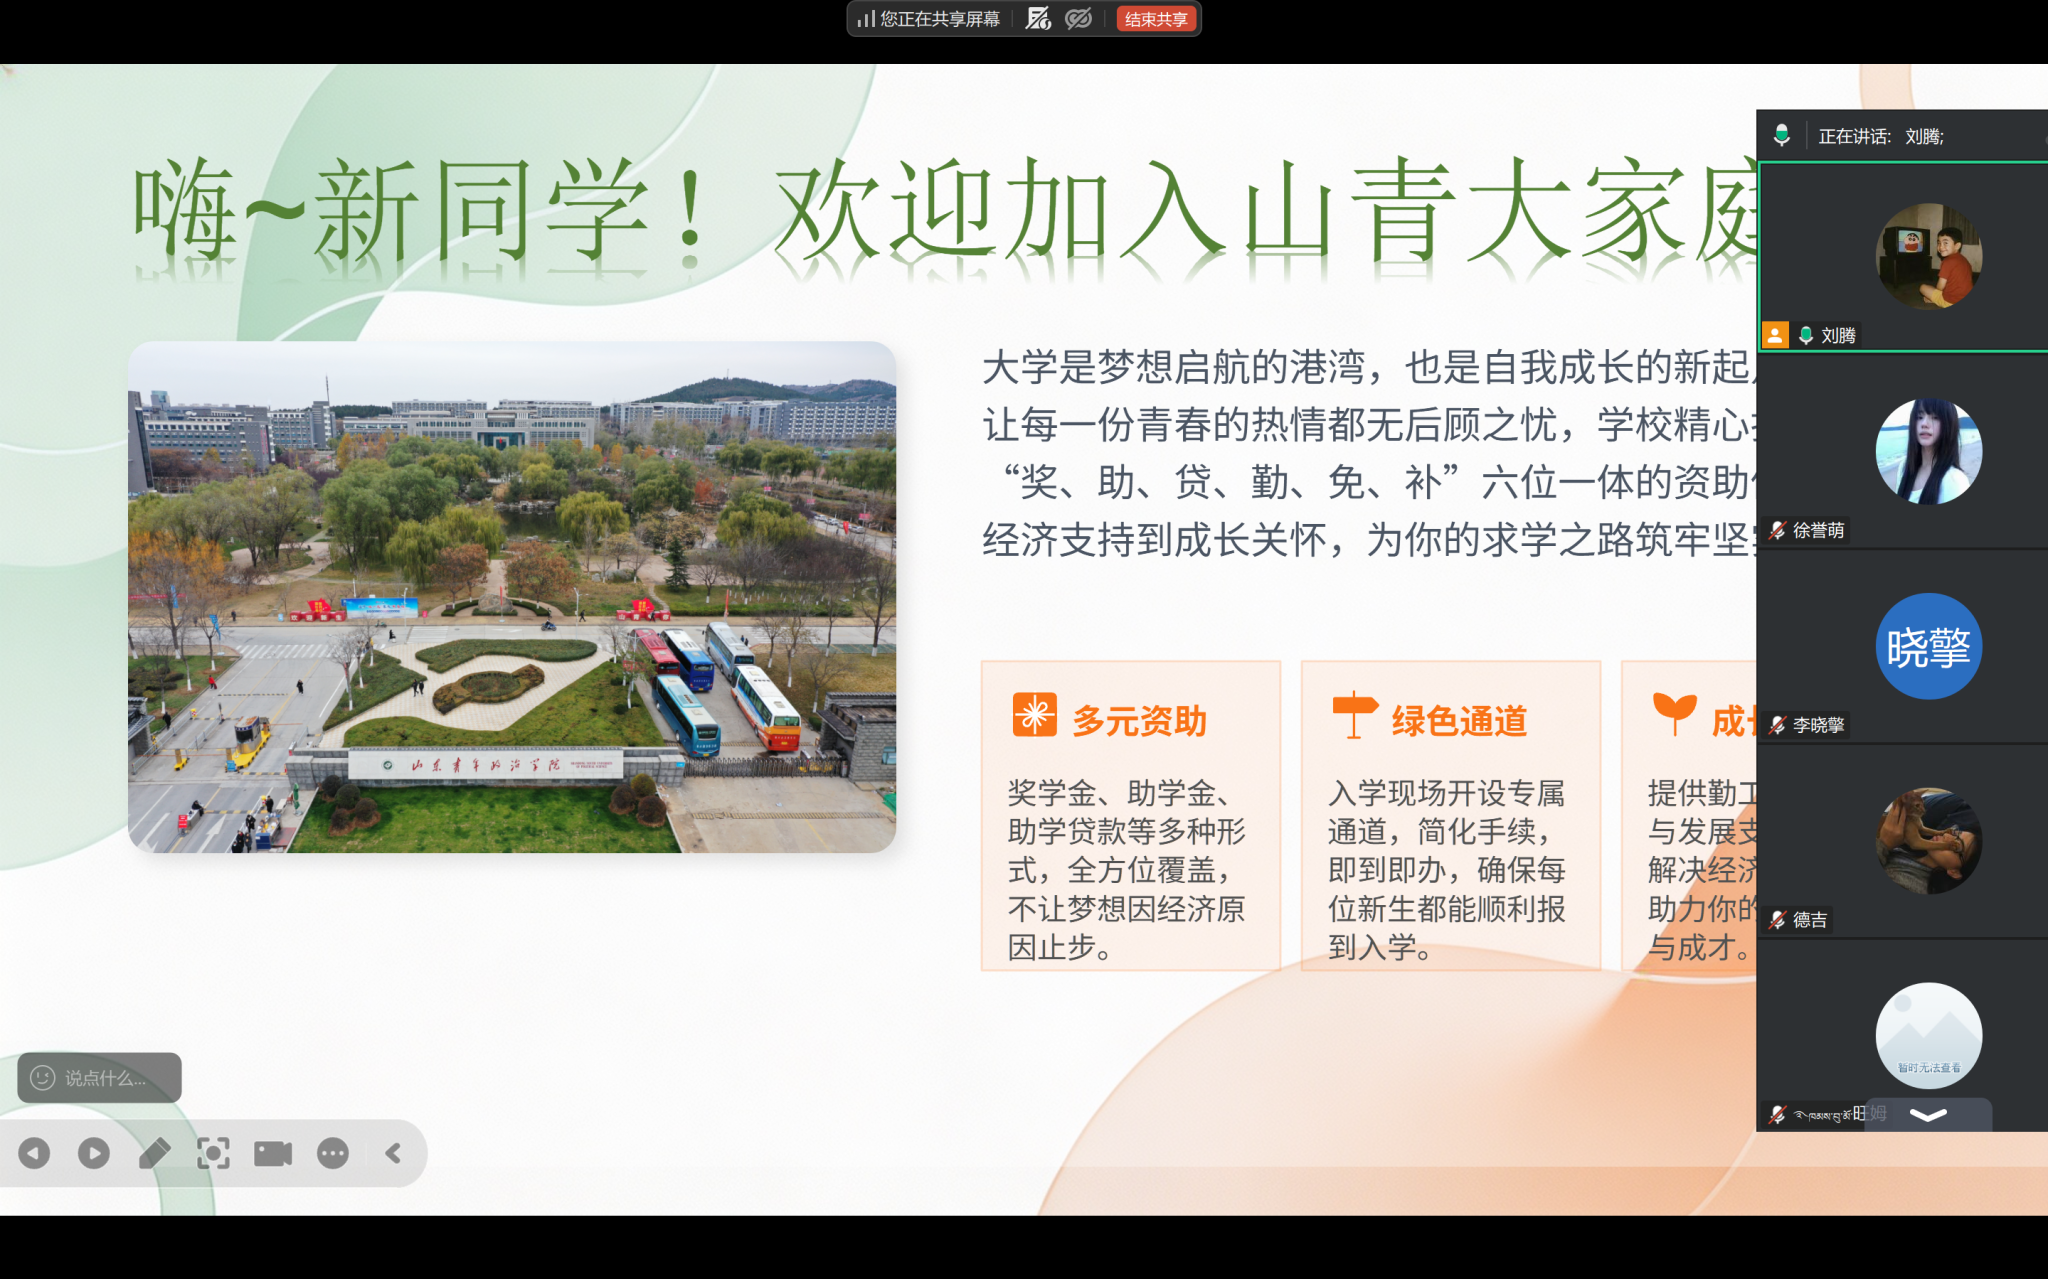Image resolution: width=2048 pixels, height=1279 pixels.
Task: Click the signpost icon beside 绿色通道
Action: click(x=1355, y=715)
